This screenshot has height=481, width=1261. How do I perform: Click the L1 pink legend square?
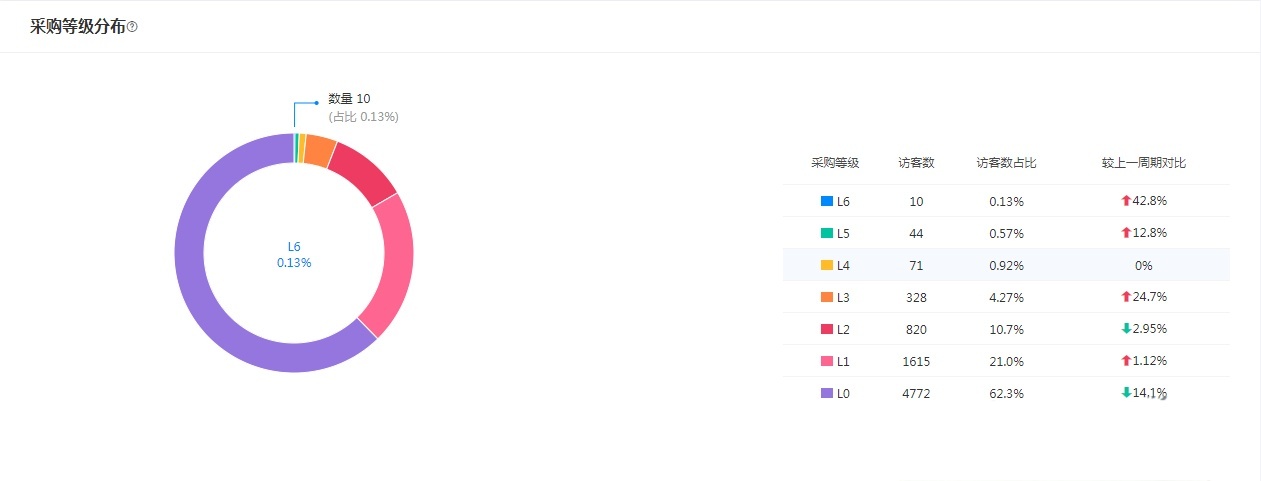tap(826, 361)
